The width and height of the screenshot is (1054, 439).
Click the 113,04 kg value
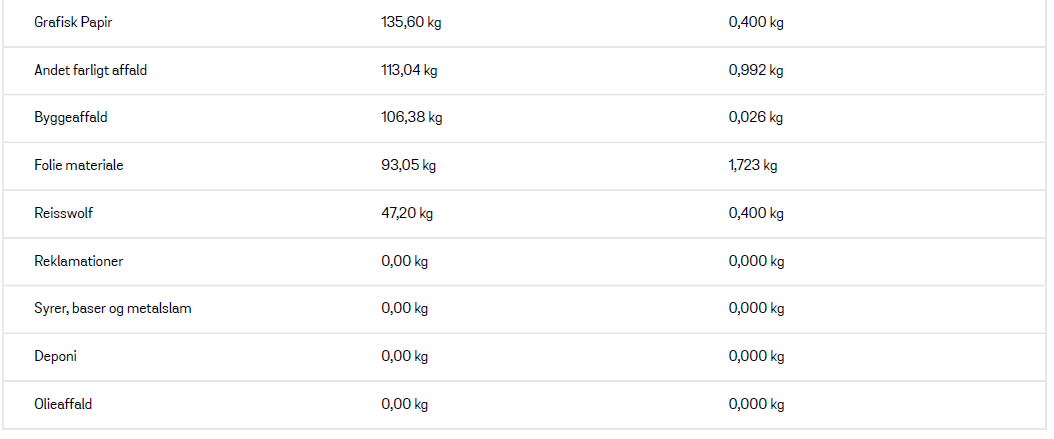point(409,70)
